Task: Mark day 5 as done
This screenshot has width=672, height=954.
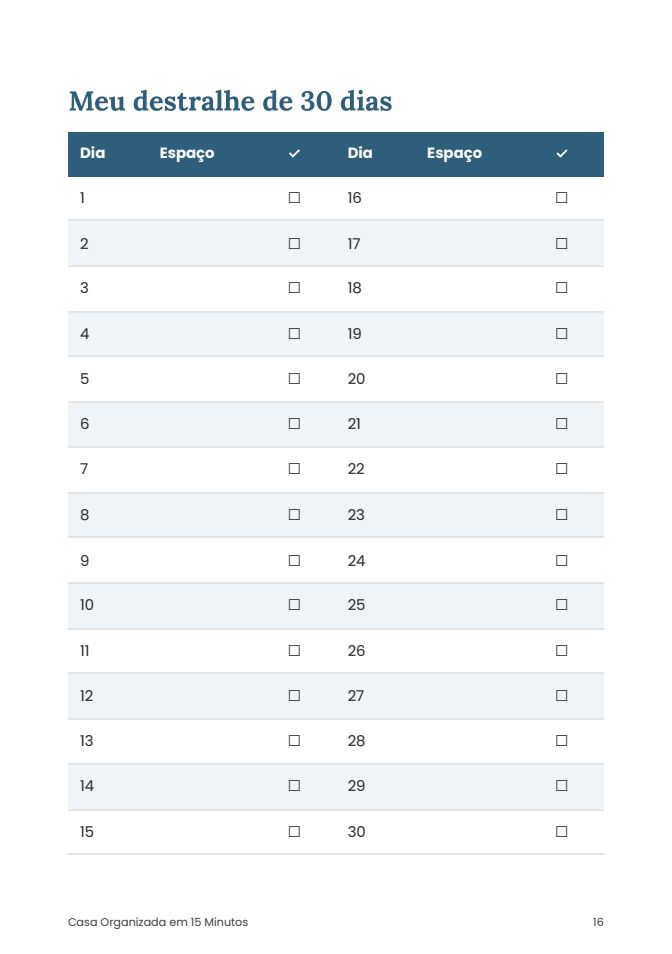Action: coord(294,378)
